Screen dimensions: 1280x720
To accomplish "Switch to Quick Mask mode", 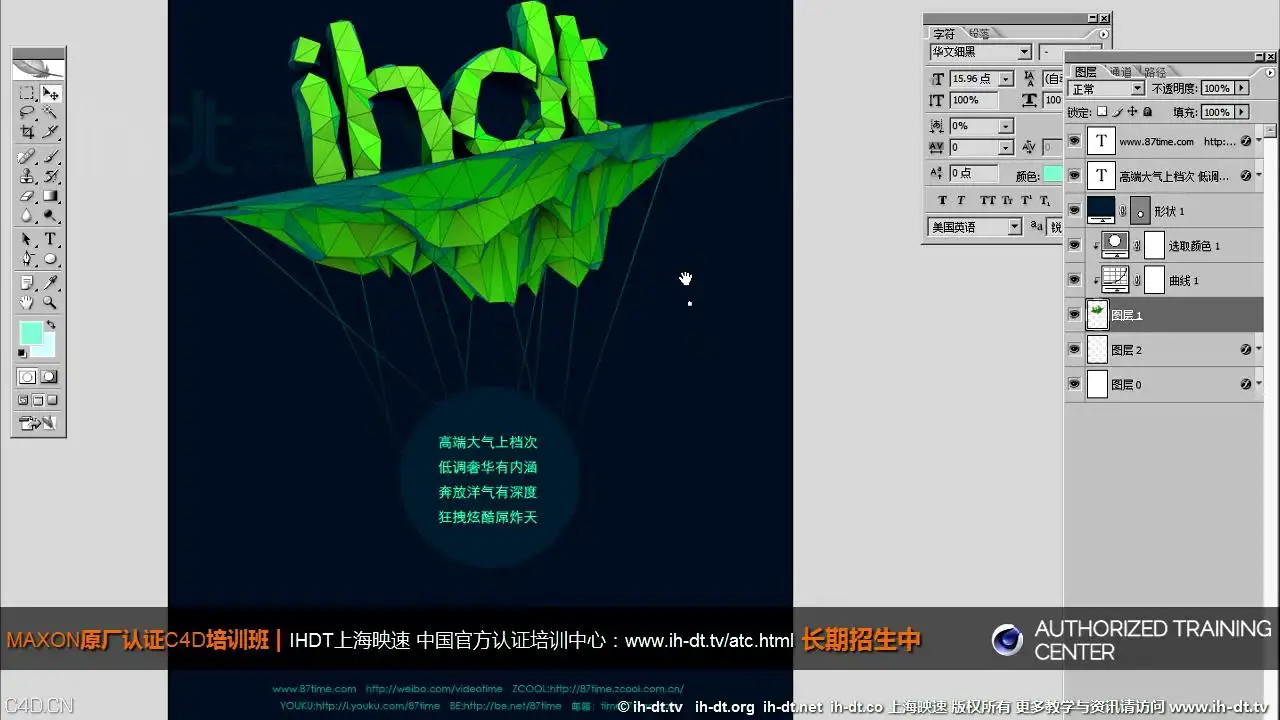I will tap(49, 377).
